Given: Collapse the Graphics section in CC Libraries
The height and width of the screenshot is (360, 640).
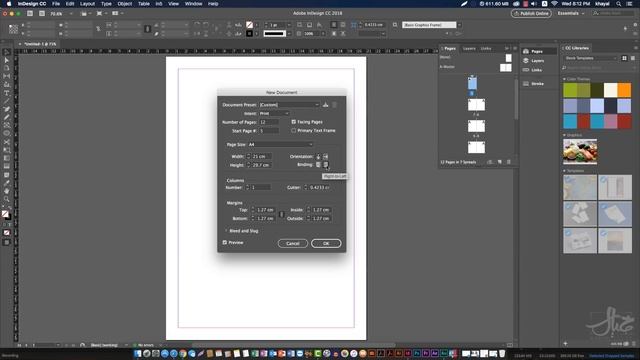Looking at the screenshot, I should coord(564,135).
